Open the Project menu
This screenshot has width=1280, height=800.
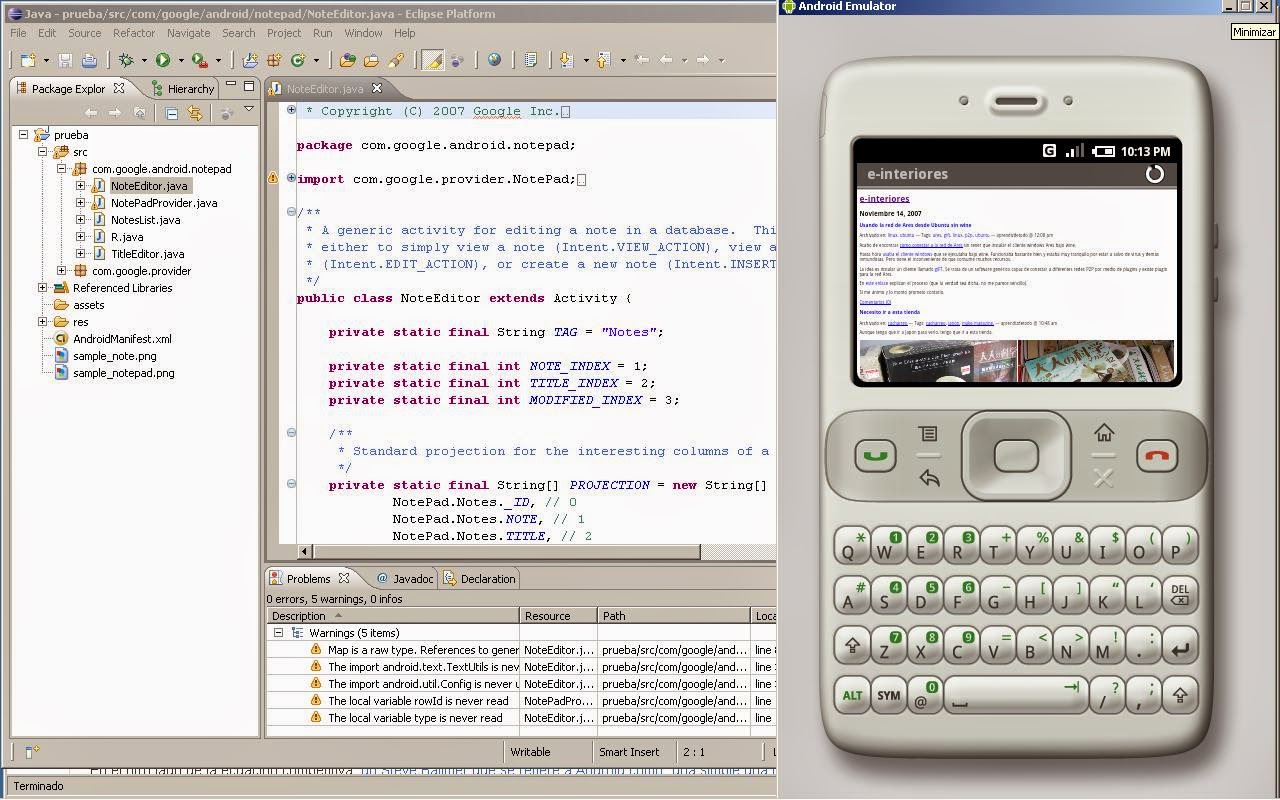pos(283,33)
